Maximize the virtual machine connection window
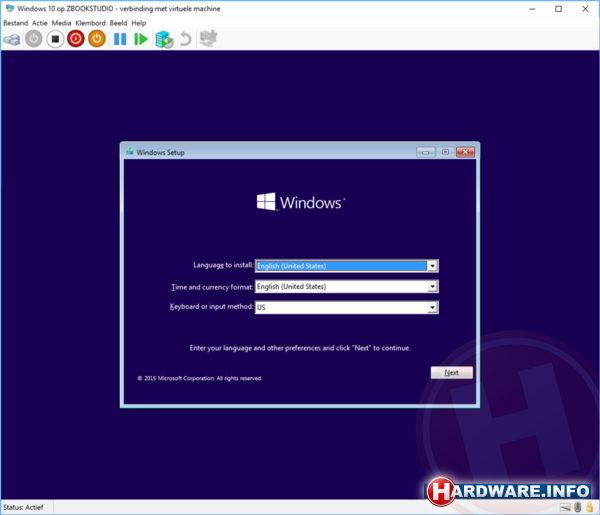The image size is (600, 515). pos(558,9)
